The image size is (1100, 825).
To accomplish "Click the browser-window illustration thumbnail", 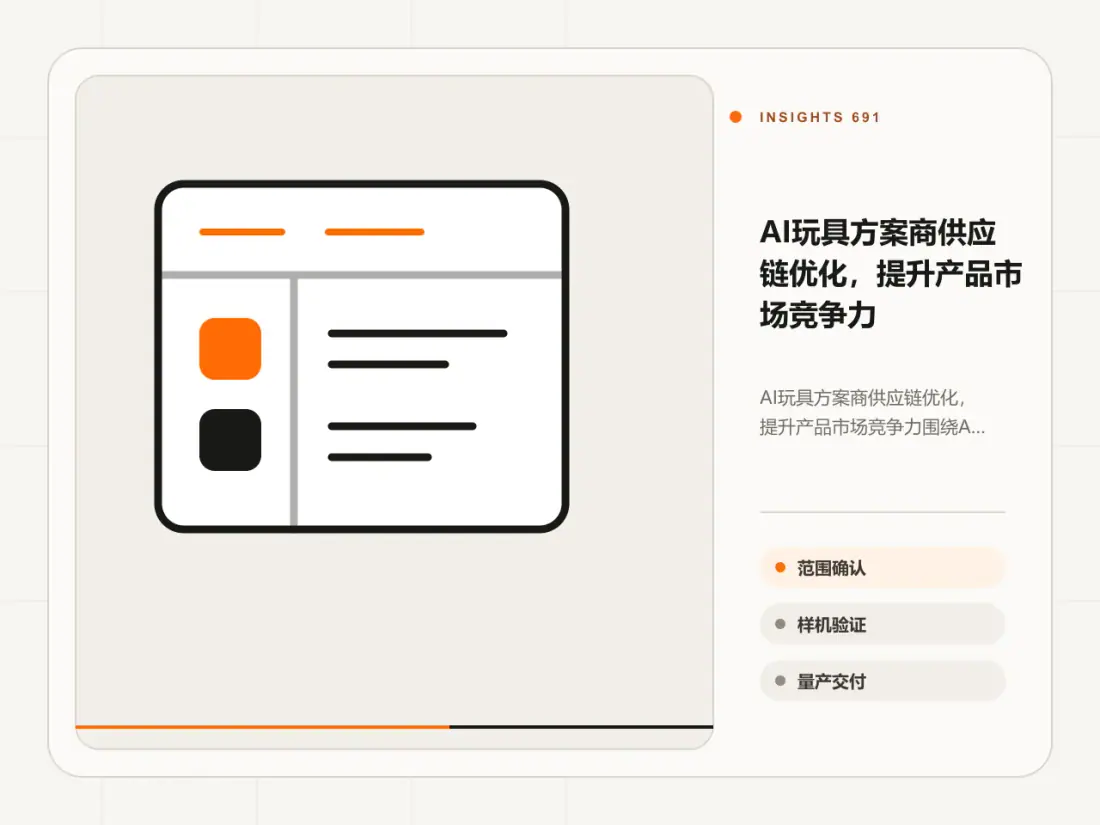I will tap(361, 356).
